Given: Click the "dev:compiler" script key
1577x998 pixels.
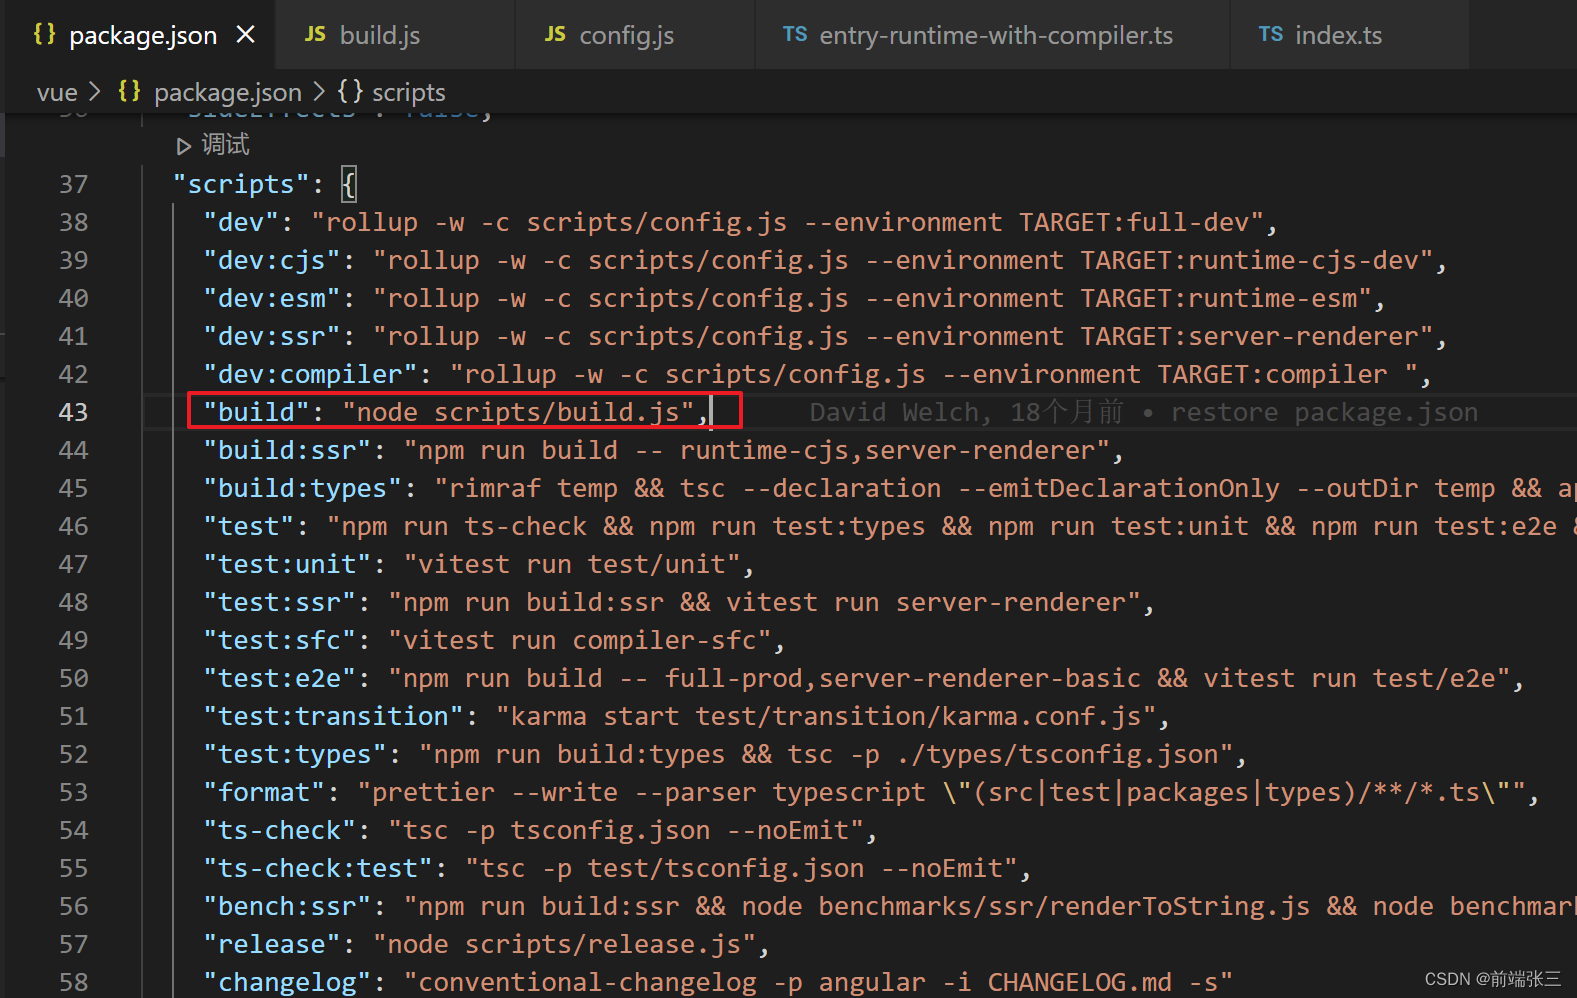Looking at the screenshot, I should pyautogui.click(x=310, y=374).
